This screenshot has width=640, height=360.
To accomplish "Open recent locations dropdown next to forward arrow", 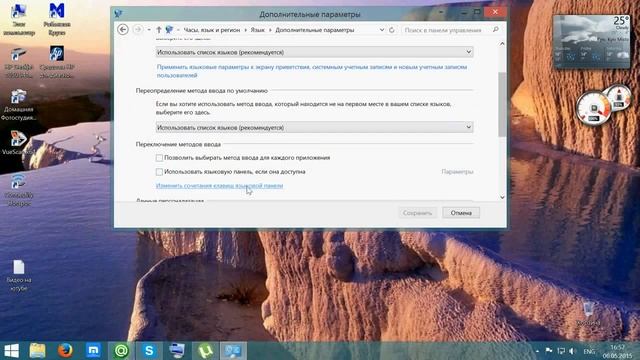I will (149, 30).
